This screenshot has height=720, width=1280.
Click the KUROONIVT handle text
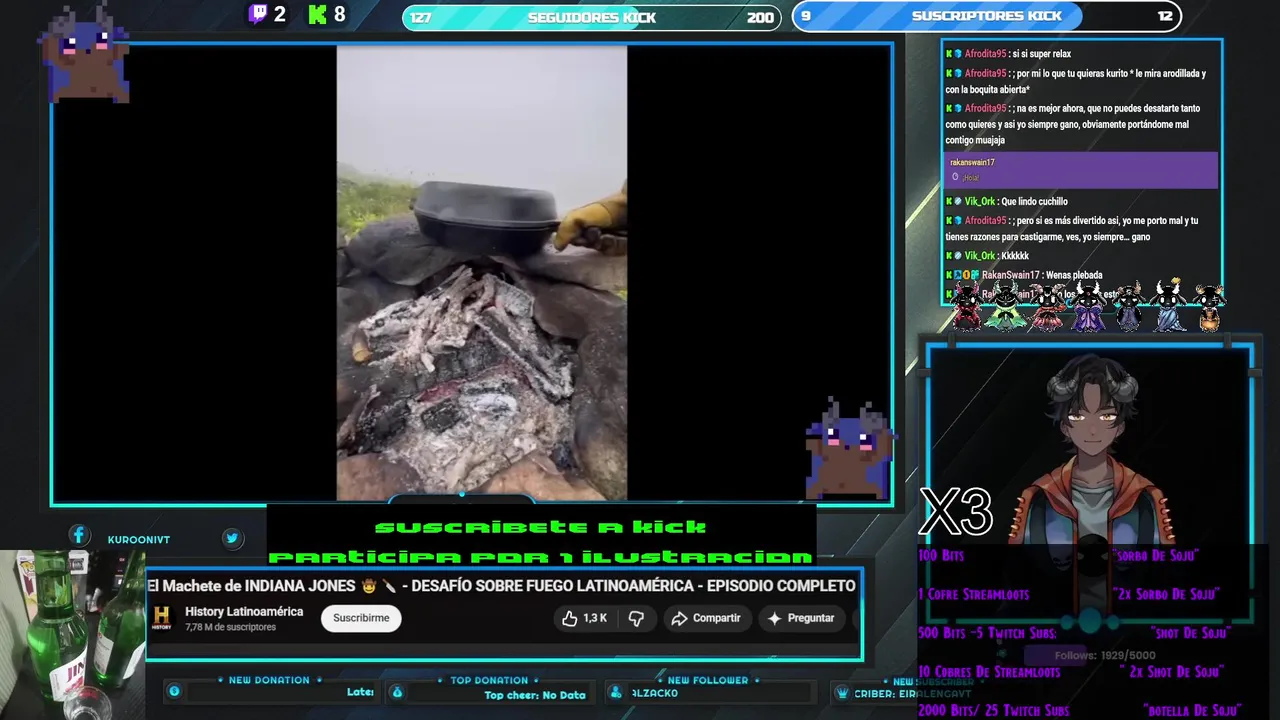pos(139,539)
